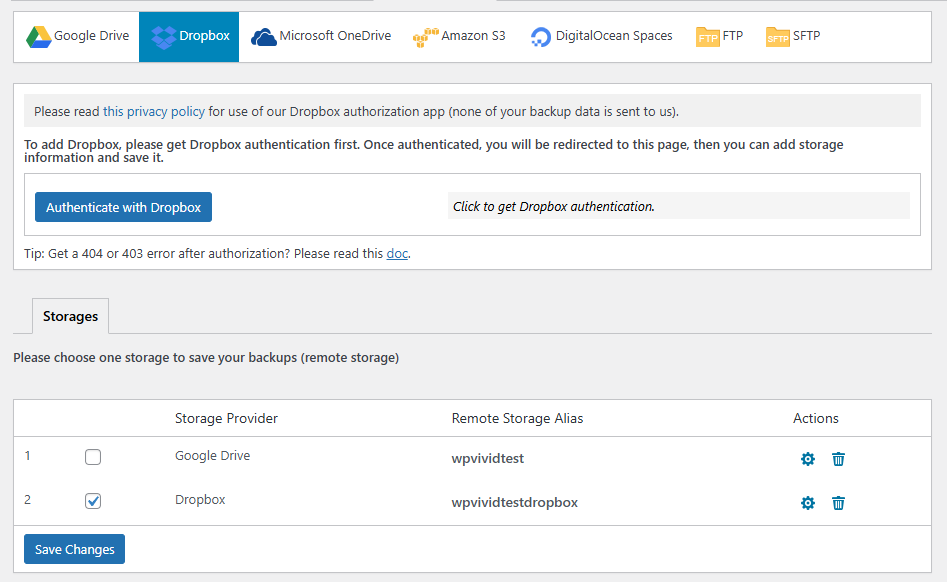This screenshot has width=947, height=582.
Task: Click the Microsoft OneDrive cloud icon
Action: [263, 36]
